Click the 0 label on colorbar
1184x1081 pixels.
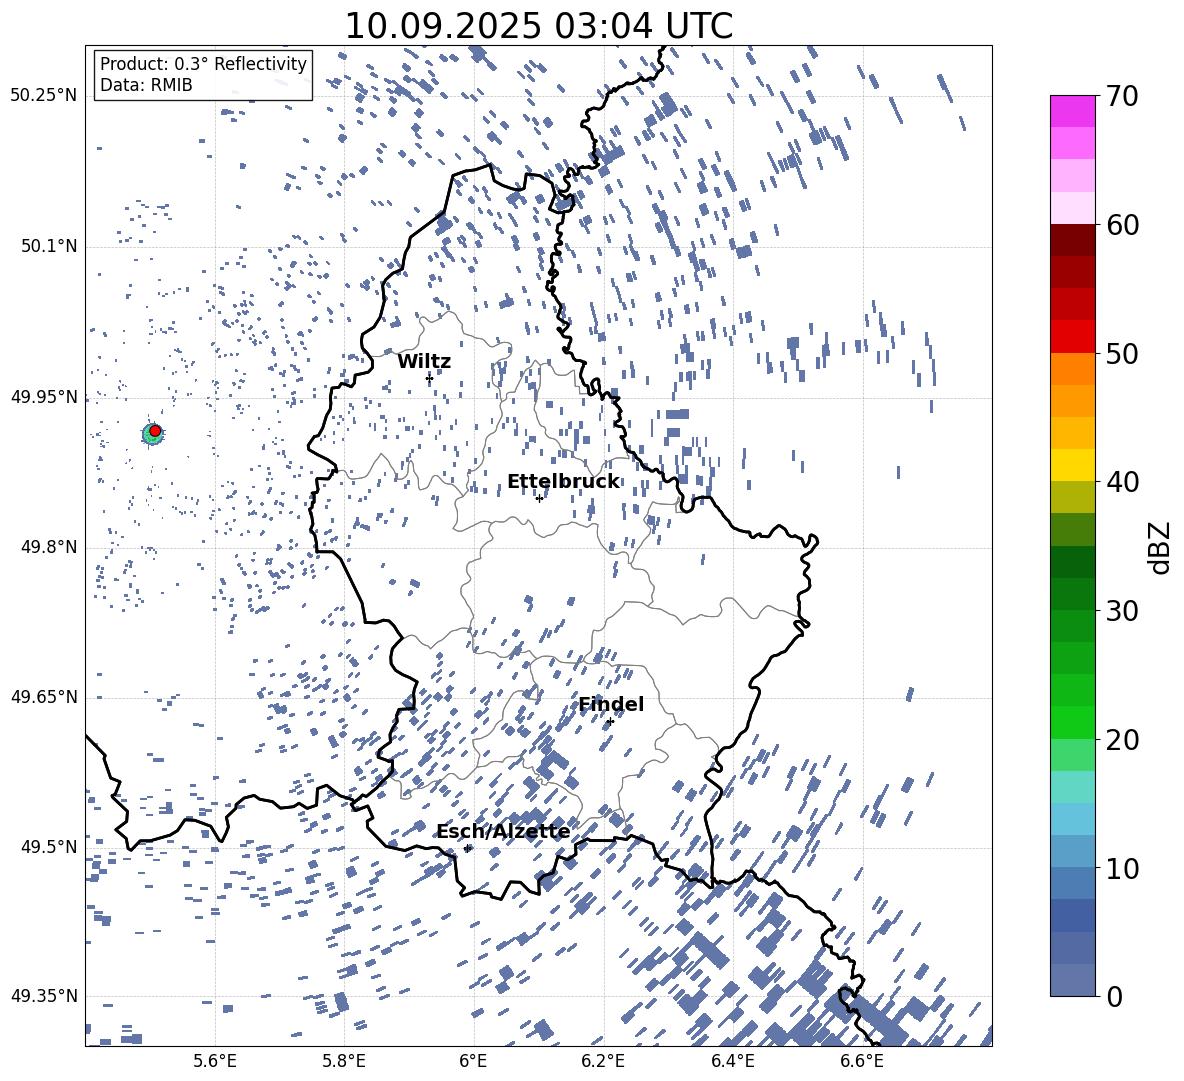1115,996
